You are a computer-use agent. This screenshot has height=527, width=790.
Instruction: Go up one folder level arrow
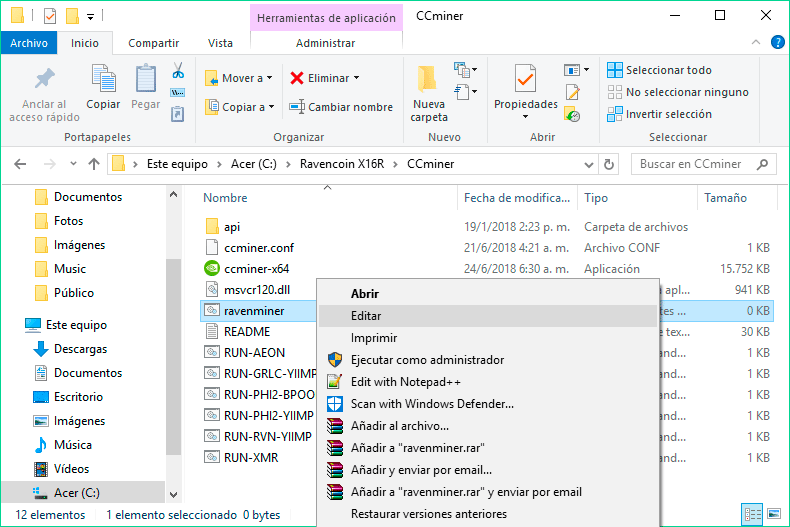click(94, 164)
